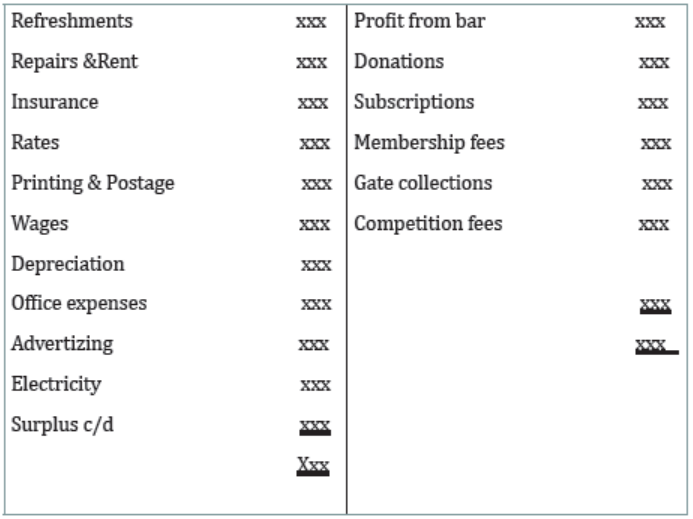The width and height of the screenshot is (693, 519).
Task: Click the Depreciation row label
Action: click(x=68, y=264)
